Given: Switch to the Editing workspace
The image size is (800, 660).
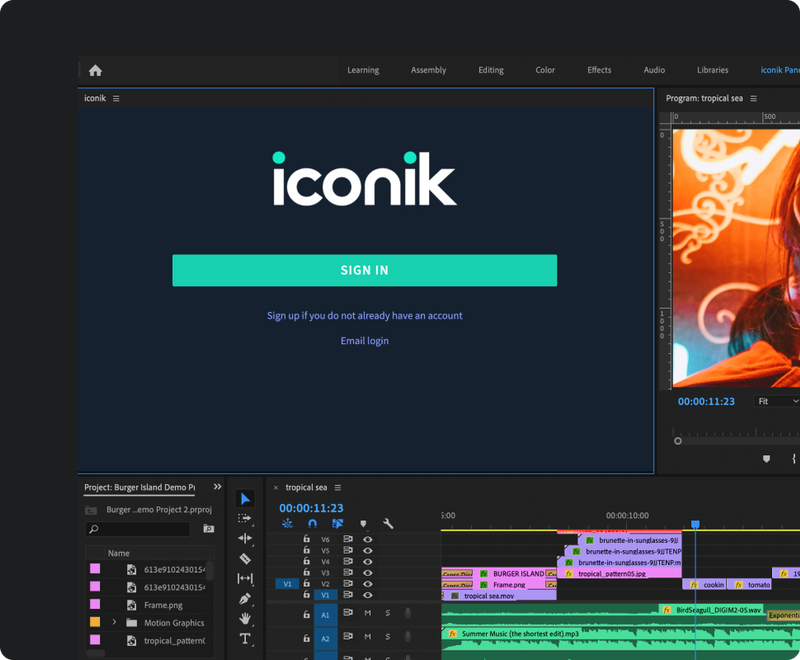Looking at the screenshot, I should point(490,70).
